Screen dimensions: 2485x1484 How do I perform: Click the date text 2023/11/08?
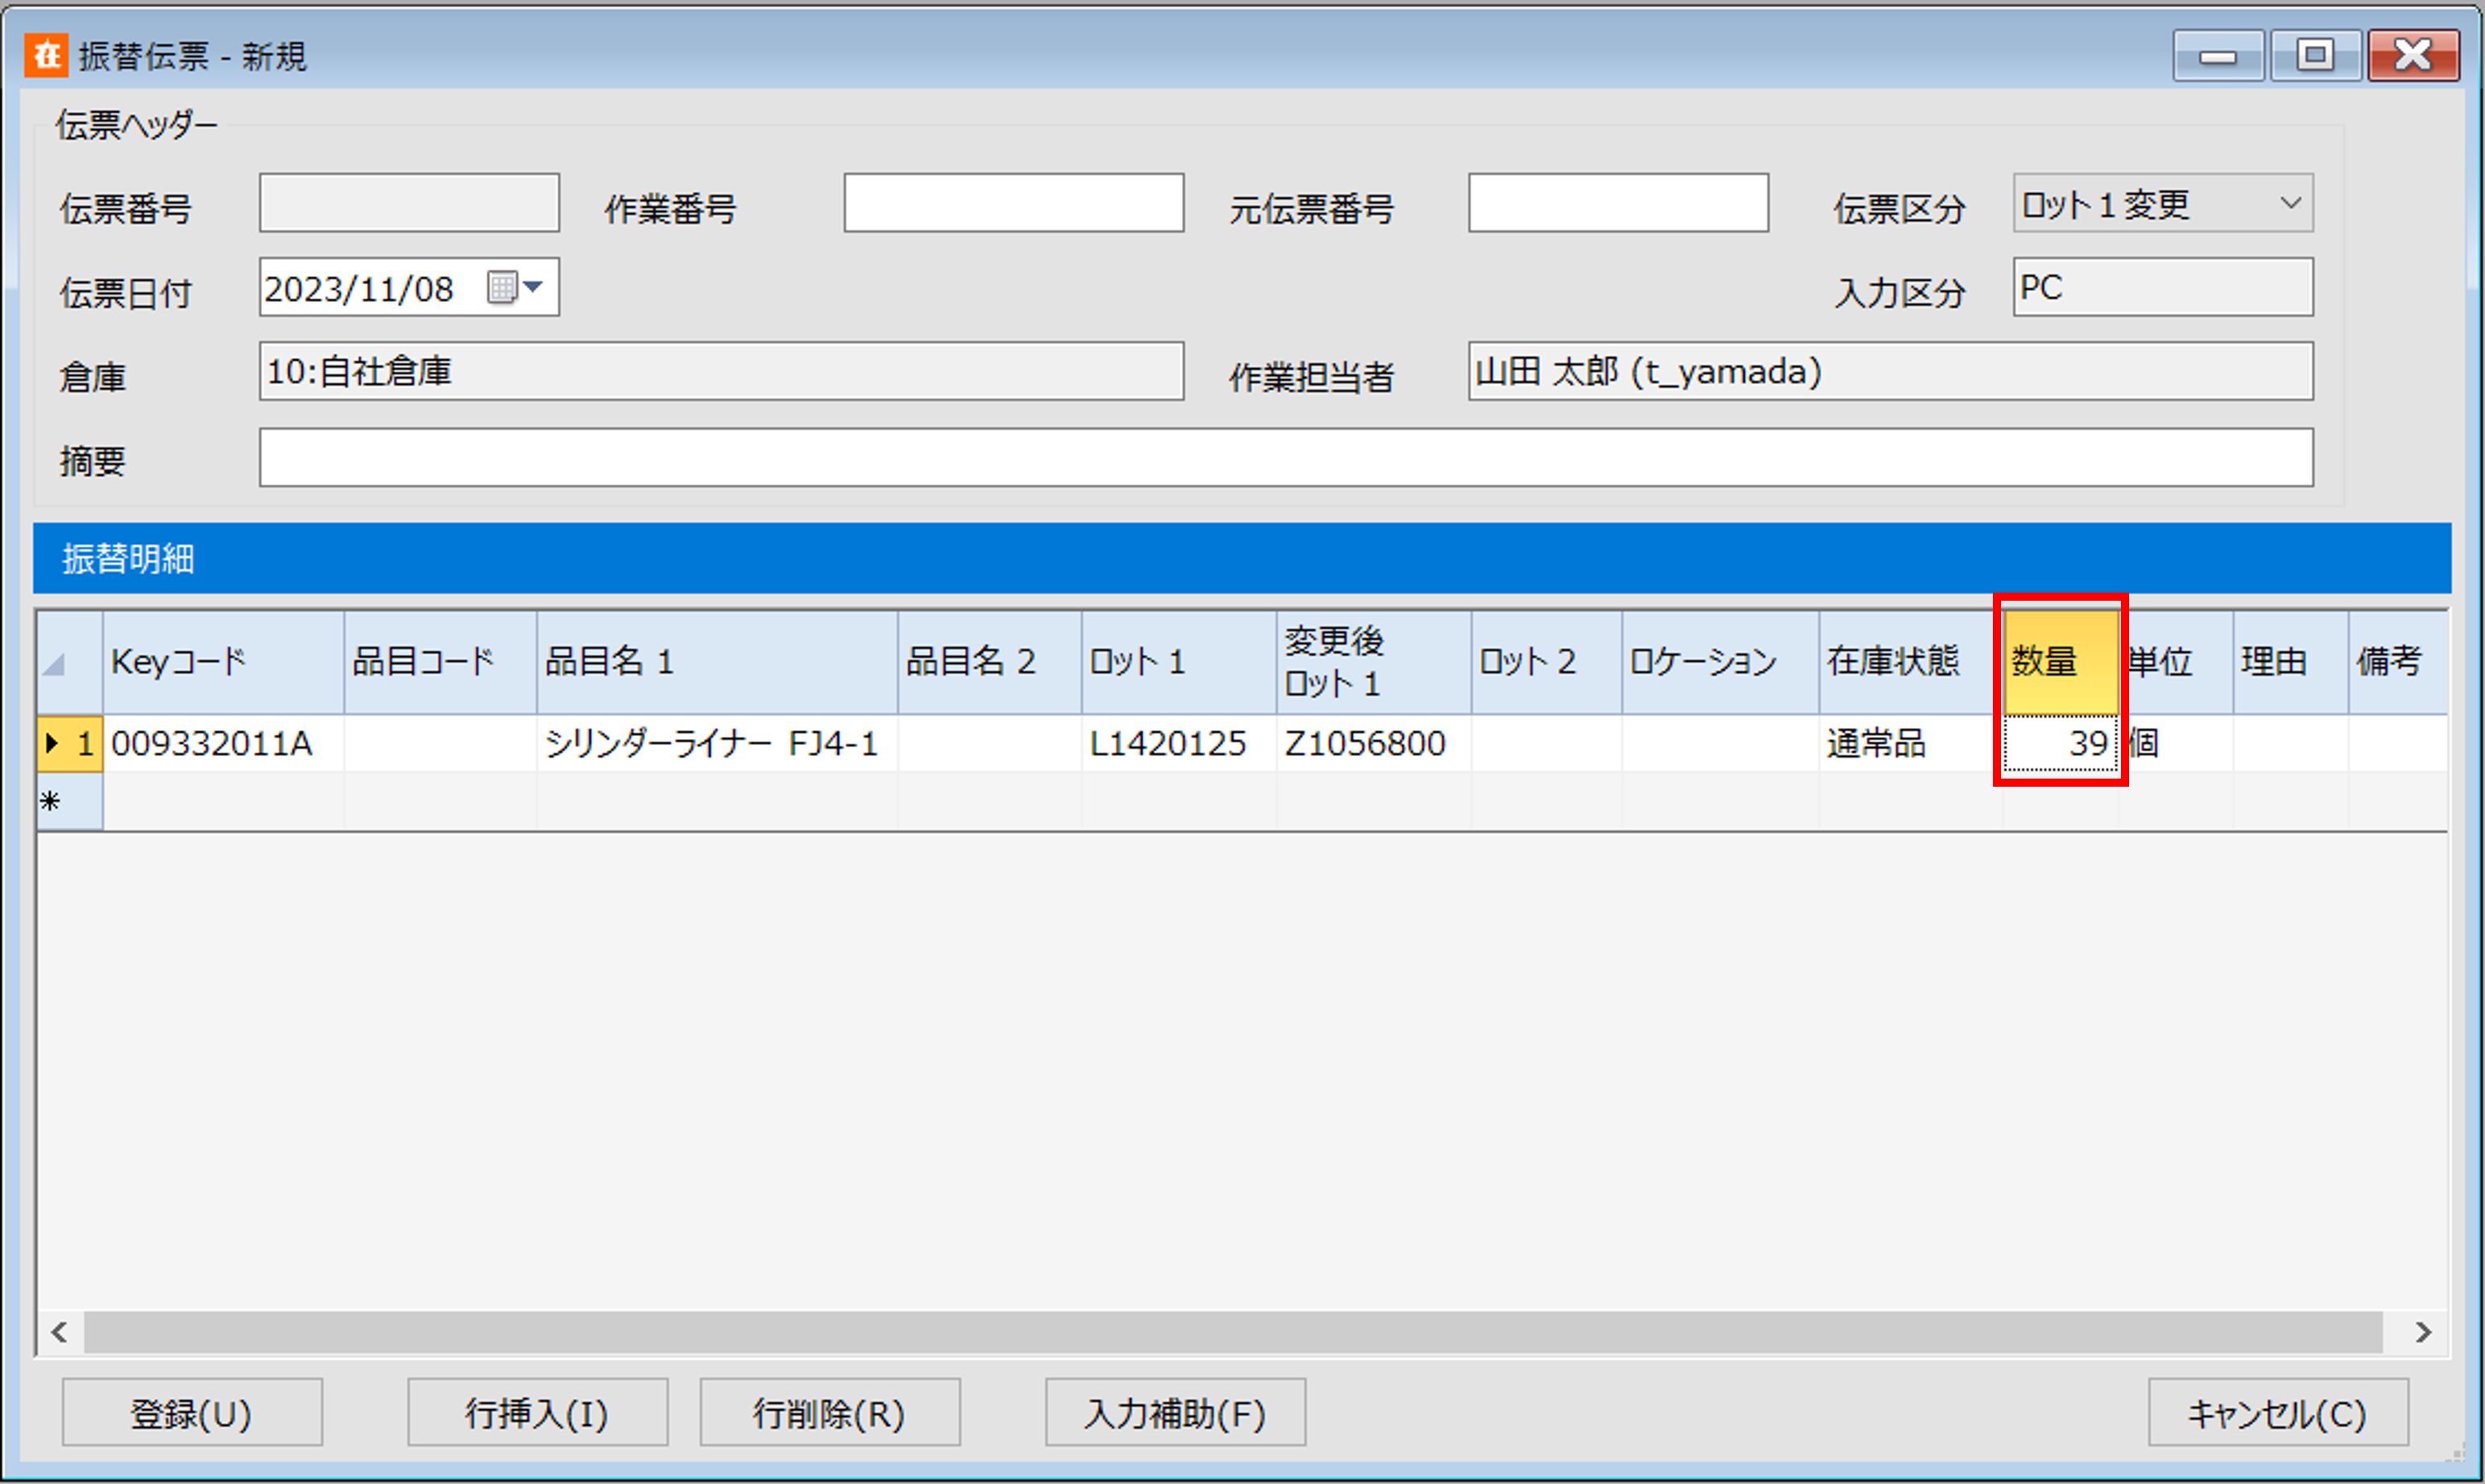point(359,289)
